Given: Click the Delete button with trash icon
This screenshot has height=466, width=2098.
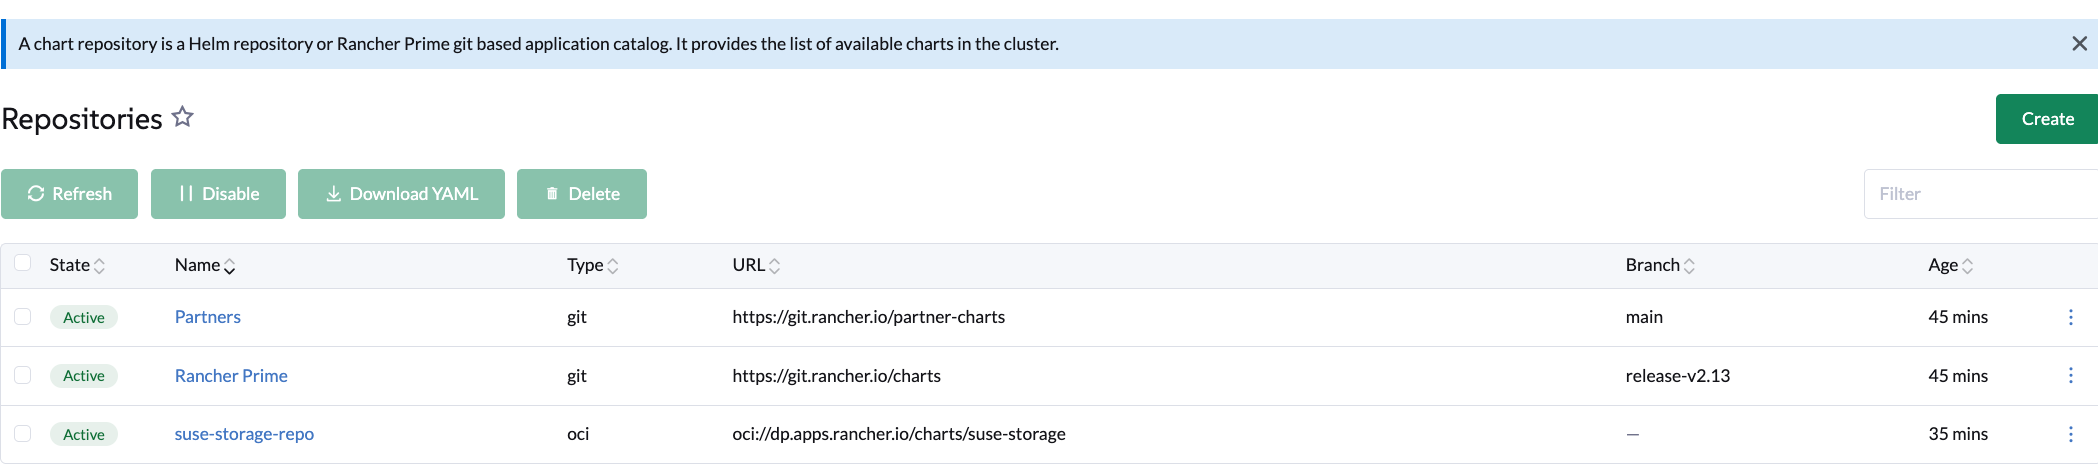Looking at the screenshot, I should click(582, 194).
